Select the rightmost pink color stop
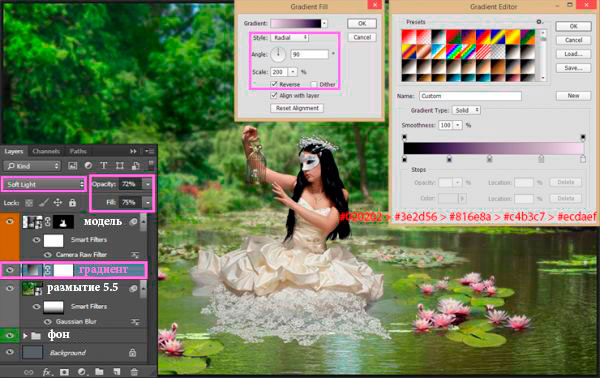The width and height of the screenshot is (600, 378). (583, 158)
